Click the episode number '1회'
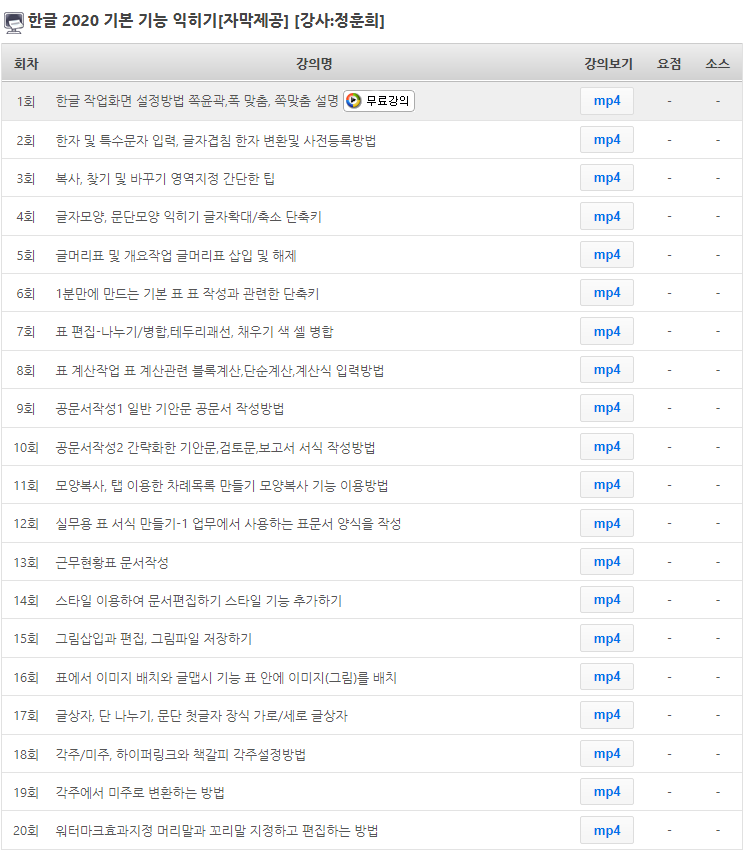Viewport: 745px width, 851px height. click(x=26, y=102)
